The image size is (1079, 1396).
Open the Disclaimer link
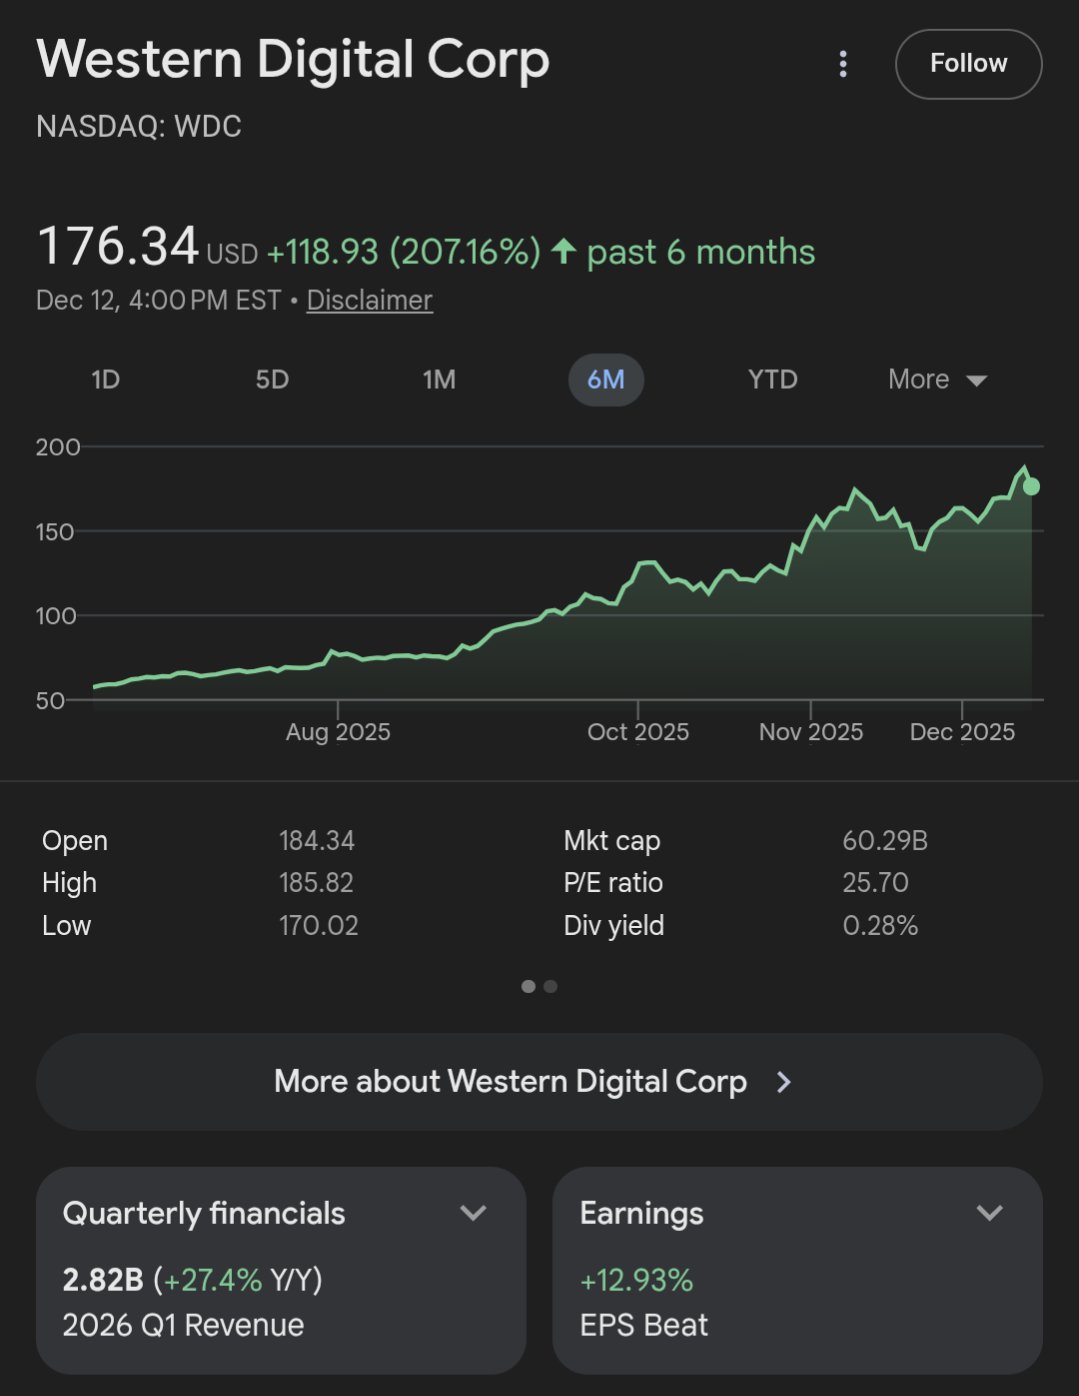point(369,300)
